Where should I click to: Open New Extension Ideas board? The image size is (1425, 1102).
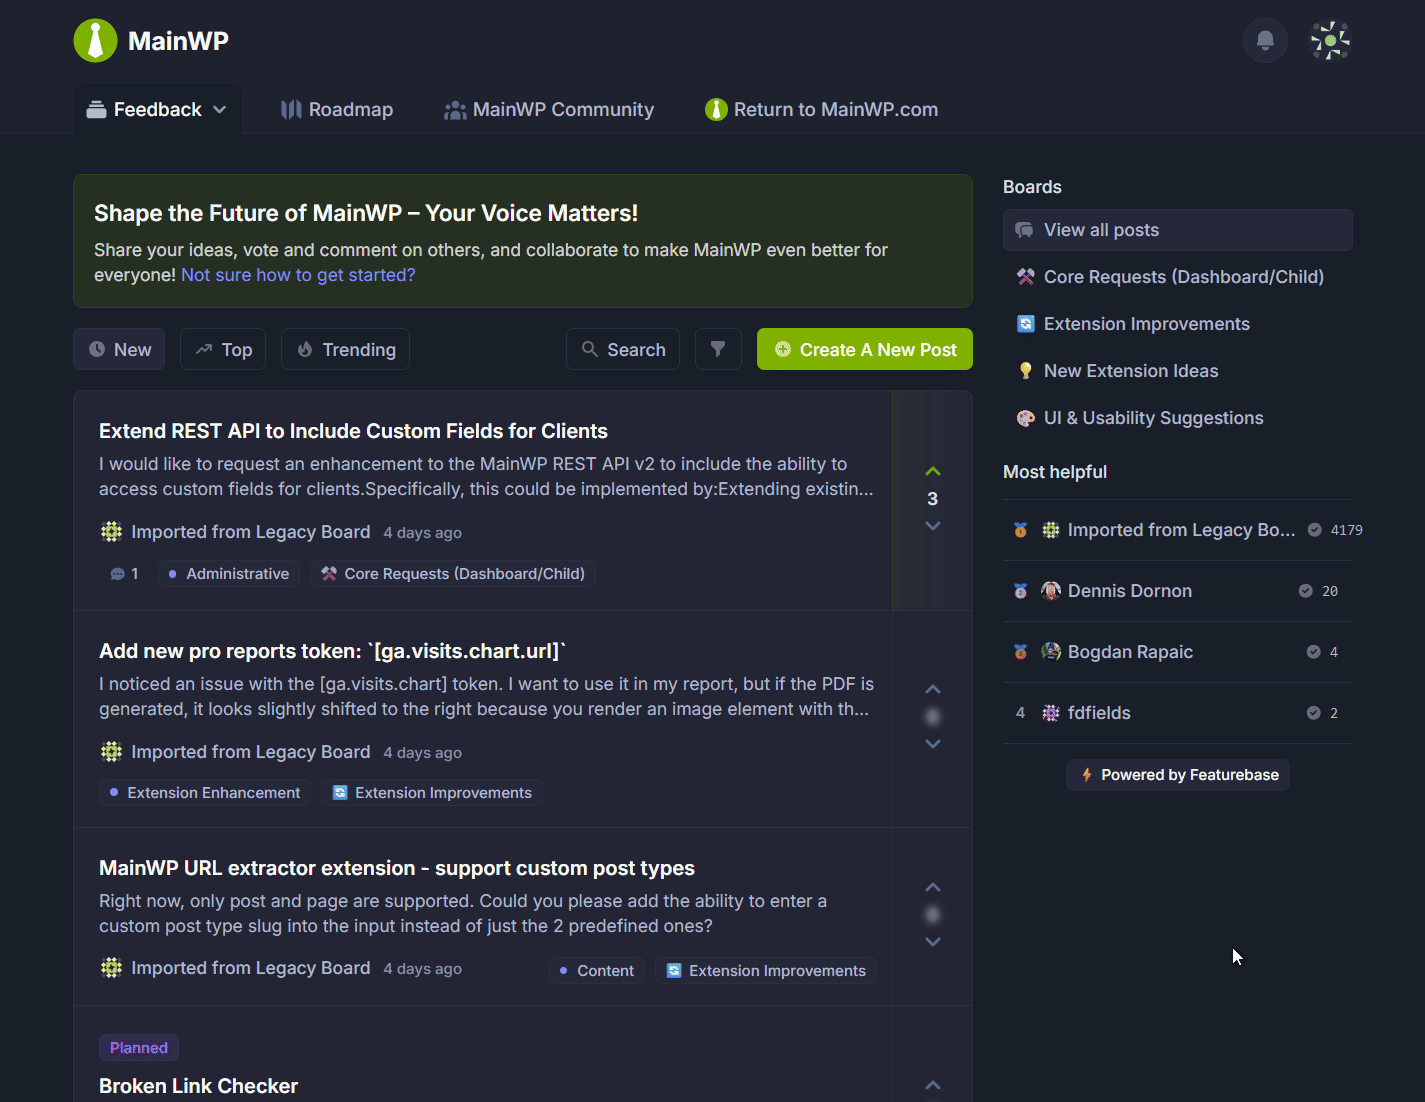tap(1178, 371)
